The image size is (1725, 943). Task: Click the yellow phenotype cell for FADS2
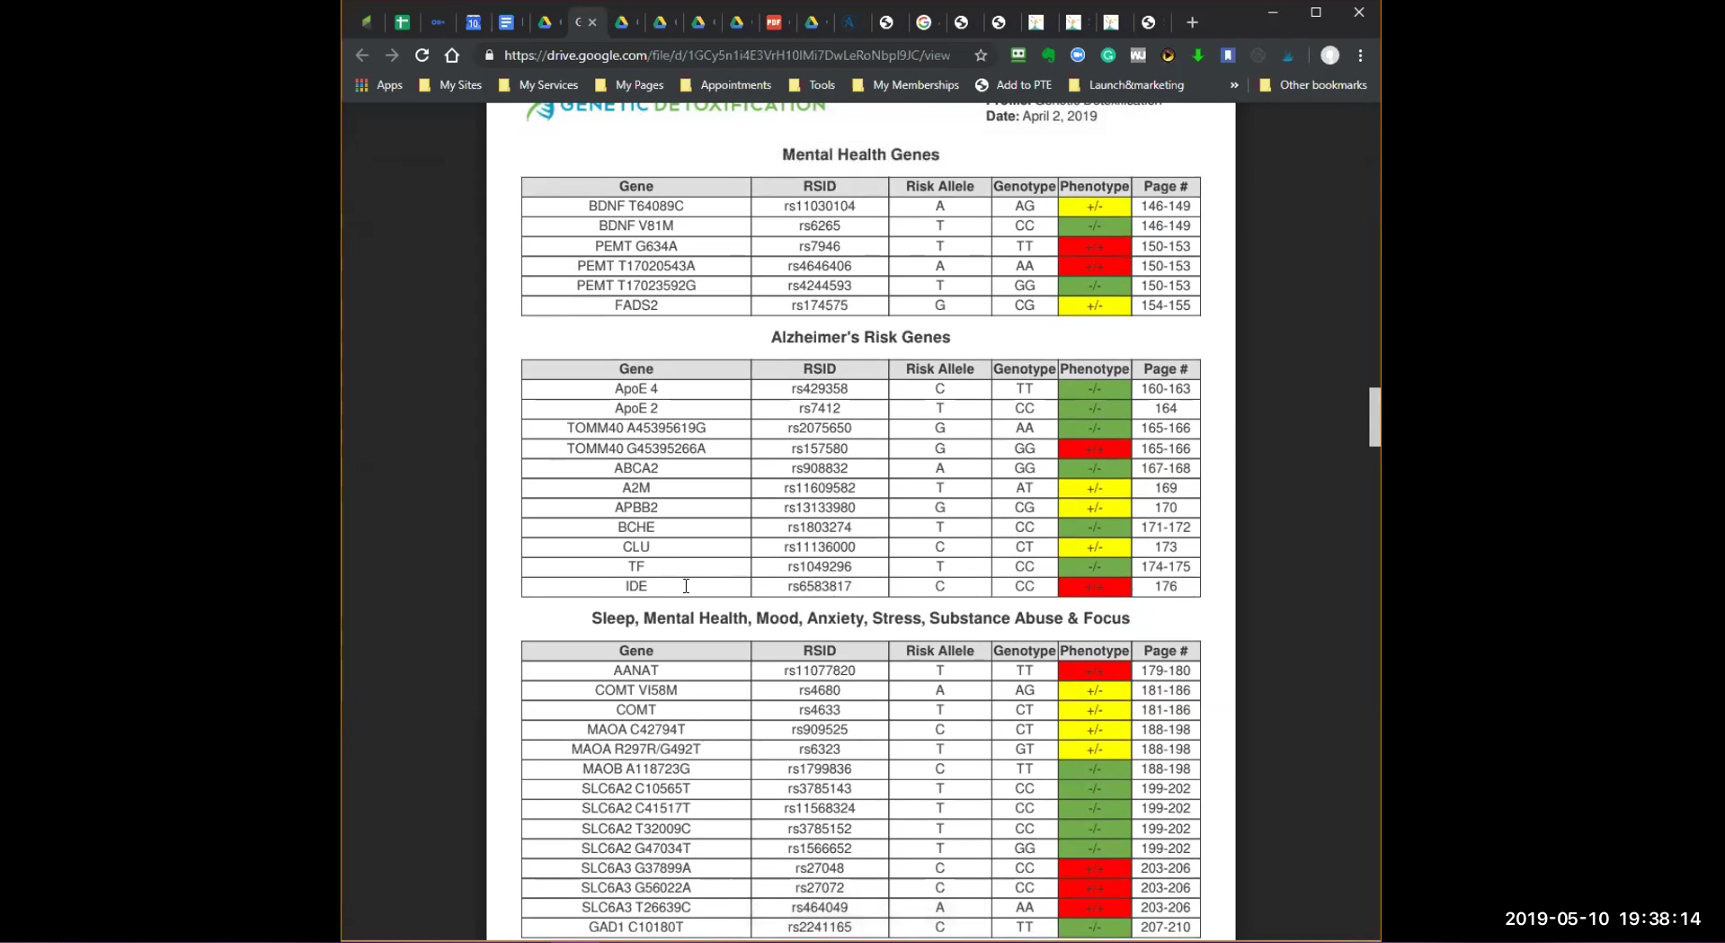click(1095, 306)
